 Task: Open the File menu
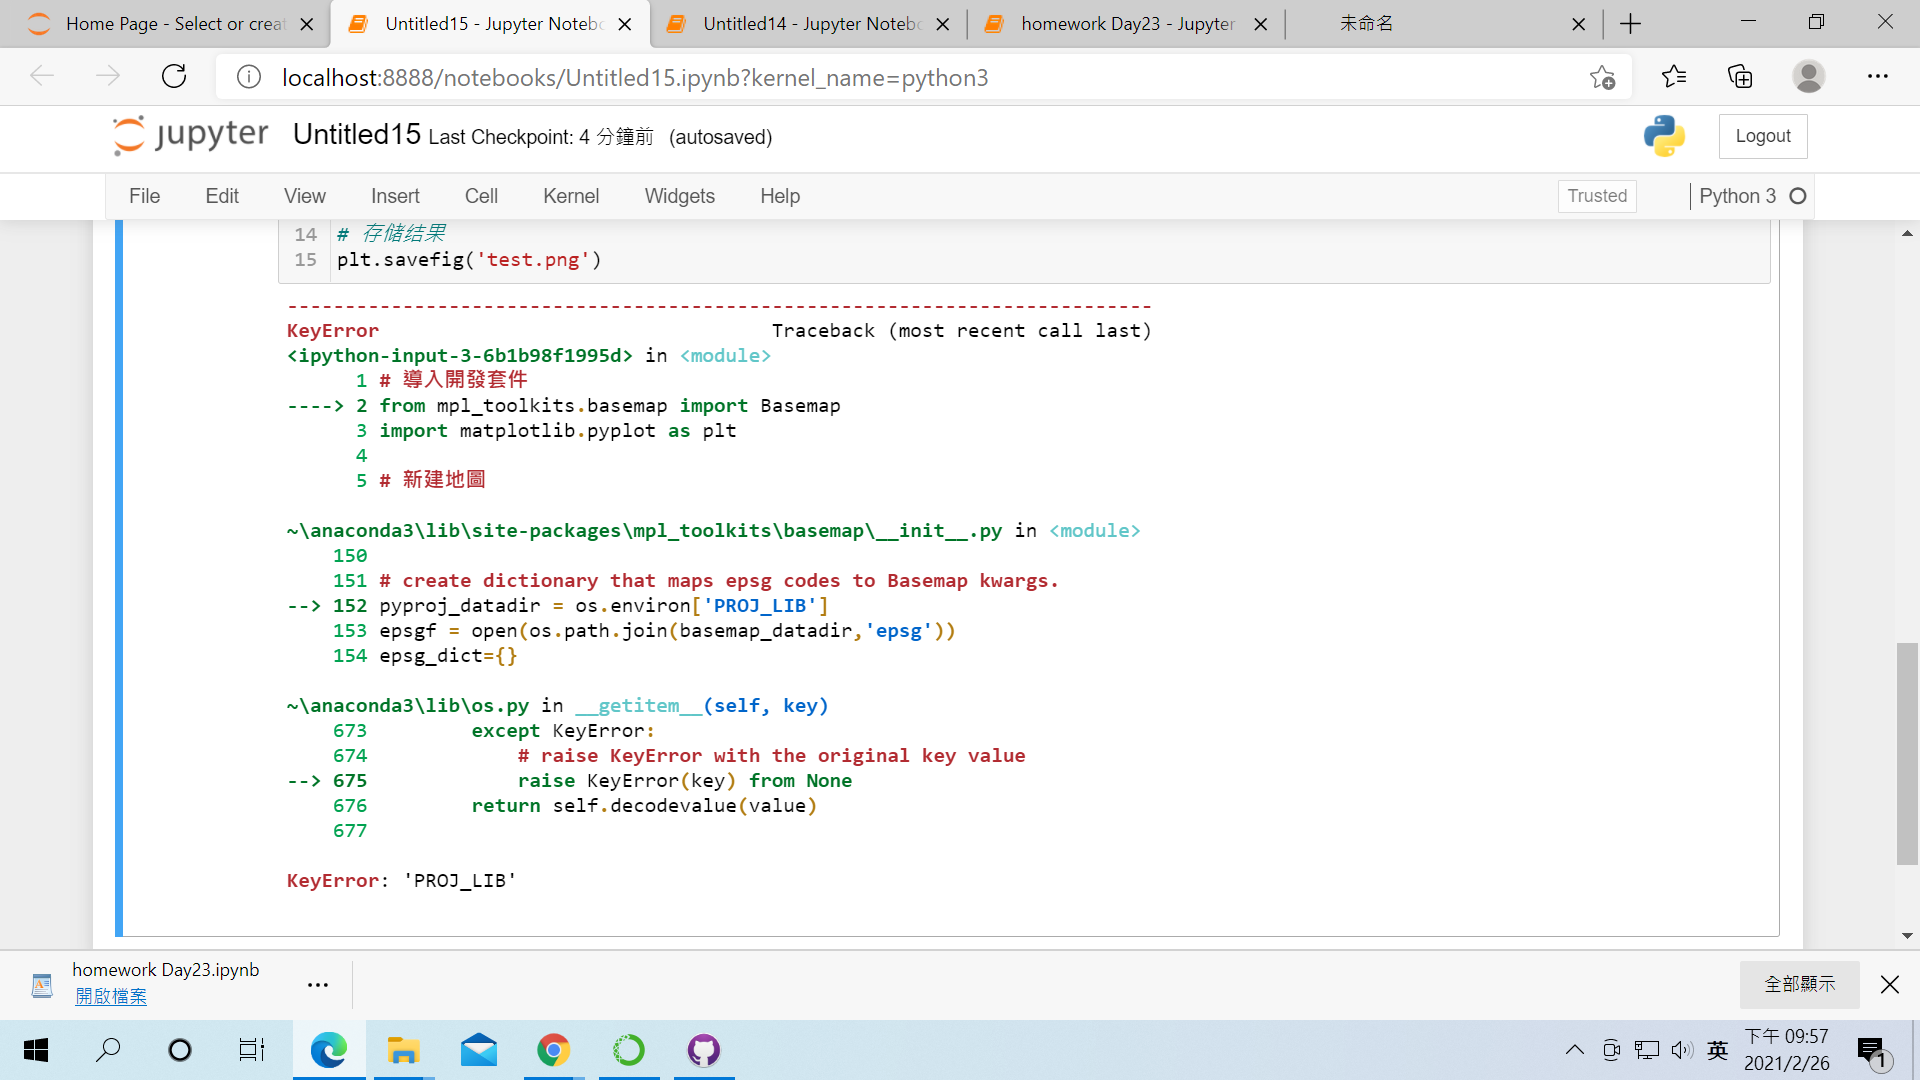pos(144,196)
